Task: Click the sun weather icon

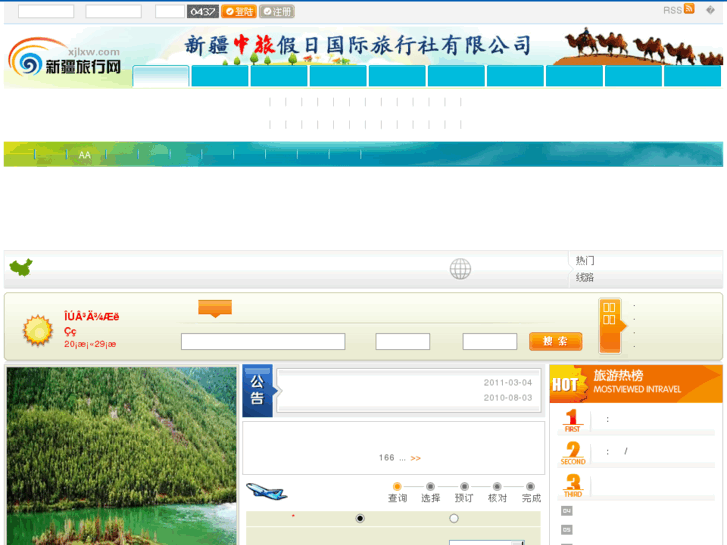Action: [38, 330]
